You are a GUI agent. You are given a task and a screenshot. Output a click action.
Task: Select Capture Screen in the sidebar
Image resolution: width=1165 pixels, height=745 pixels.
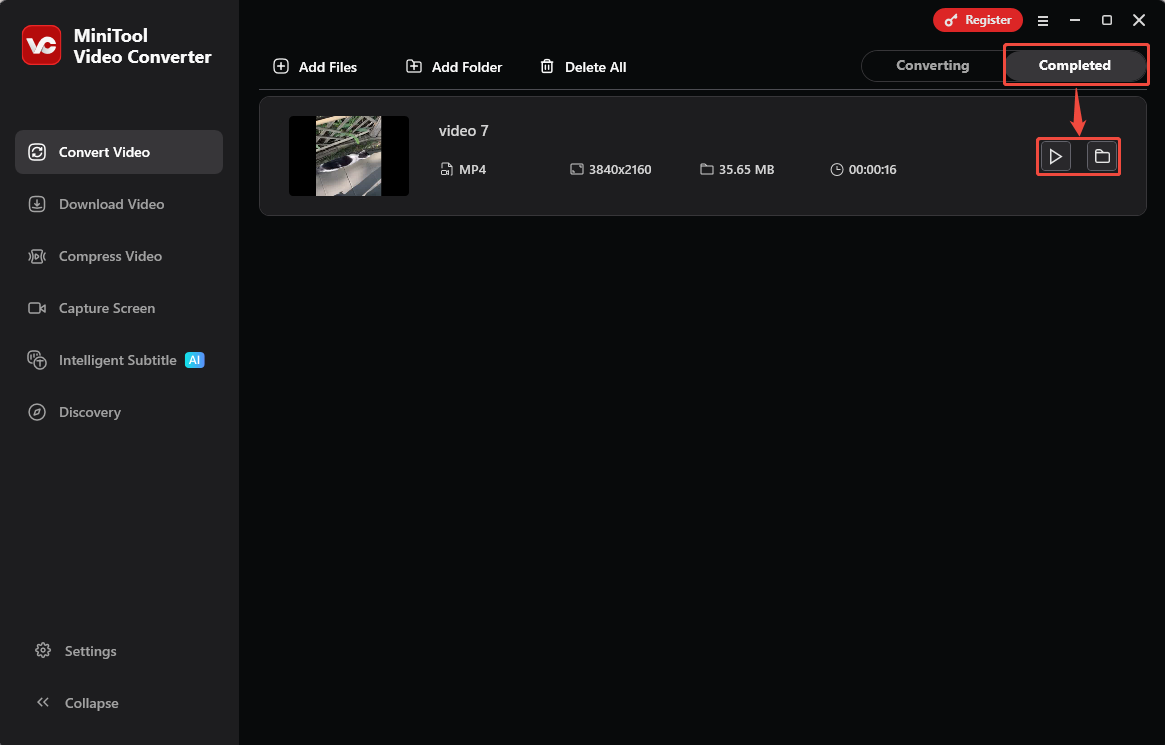(x=37, y=308)
